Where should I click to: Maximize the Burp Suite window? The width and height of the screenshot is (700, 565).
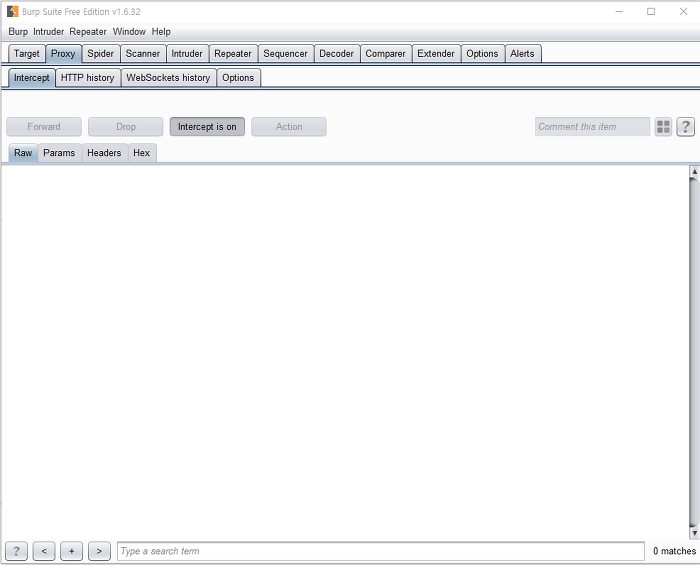pyautogui.click(x=651, y=12)
